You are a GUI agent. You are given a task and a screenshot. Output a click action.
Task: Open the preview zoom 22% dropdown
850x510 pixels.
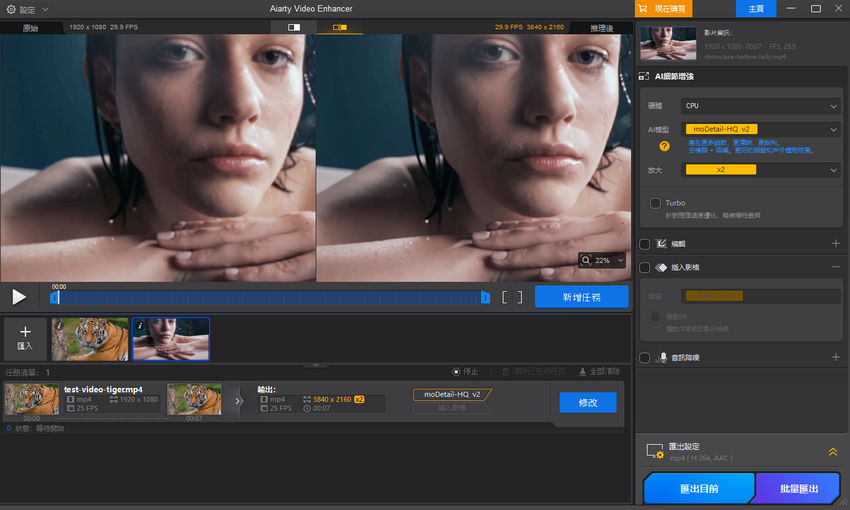pyautogui.click(x=621, y=261)
